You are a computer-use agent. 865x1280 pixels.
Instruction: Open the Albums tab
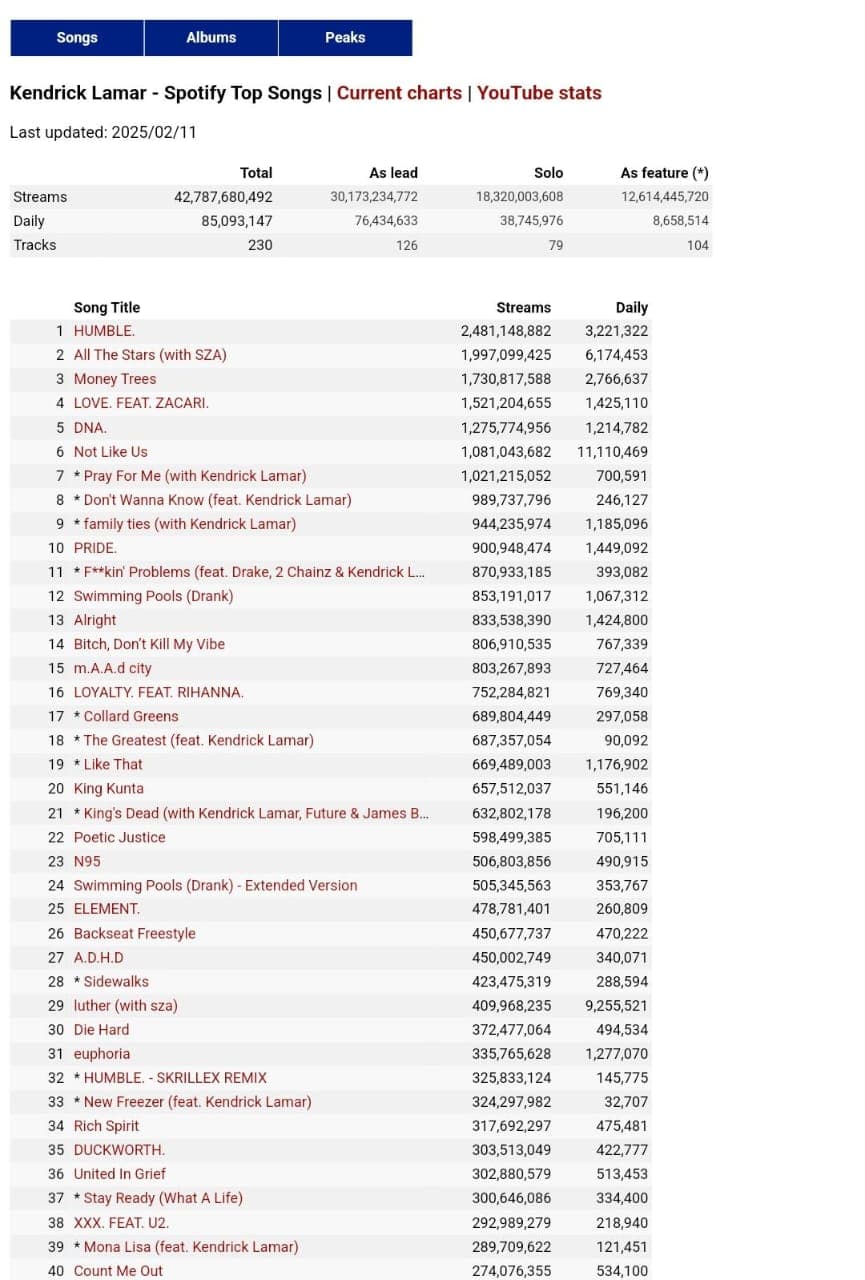(211, 38)
